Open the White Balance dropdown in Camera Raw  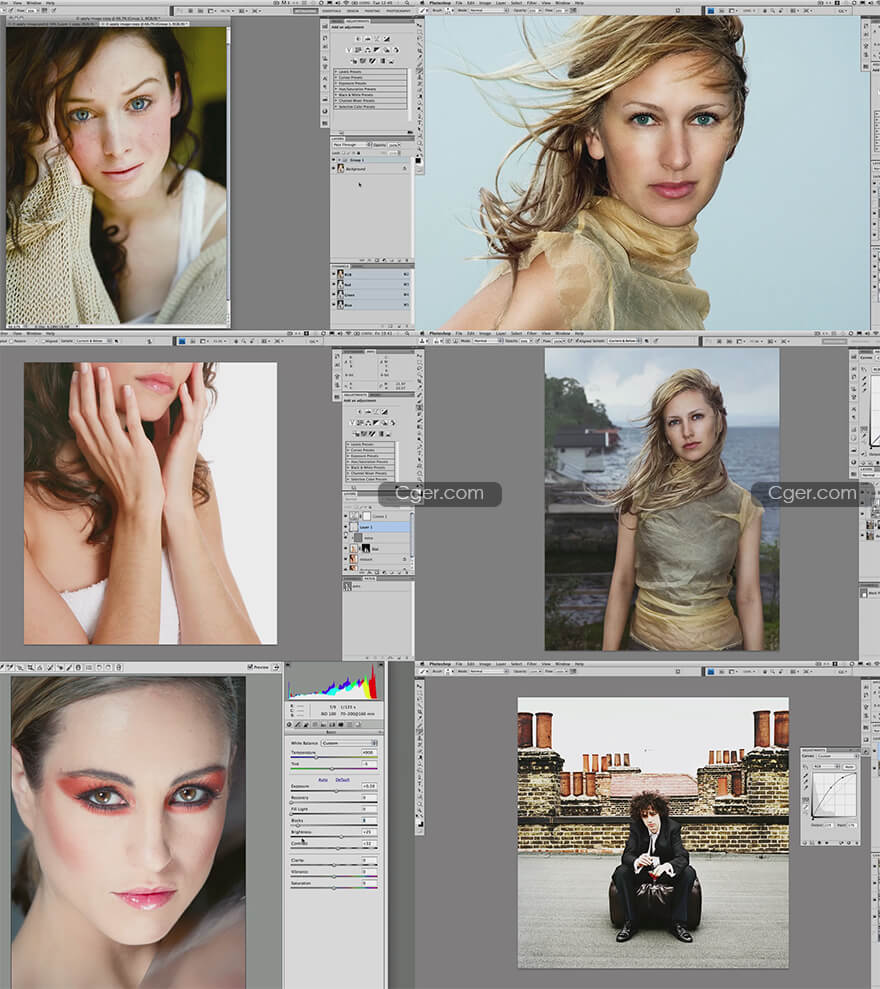349,743
